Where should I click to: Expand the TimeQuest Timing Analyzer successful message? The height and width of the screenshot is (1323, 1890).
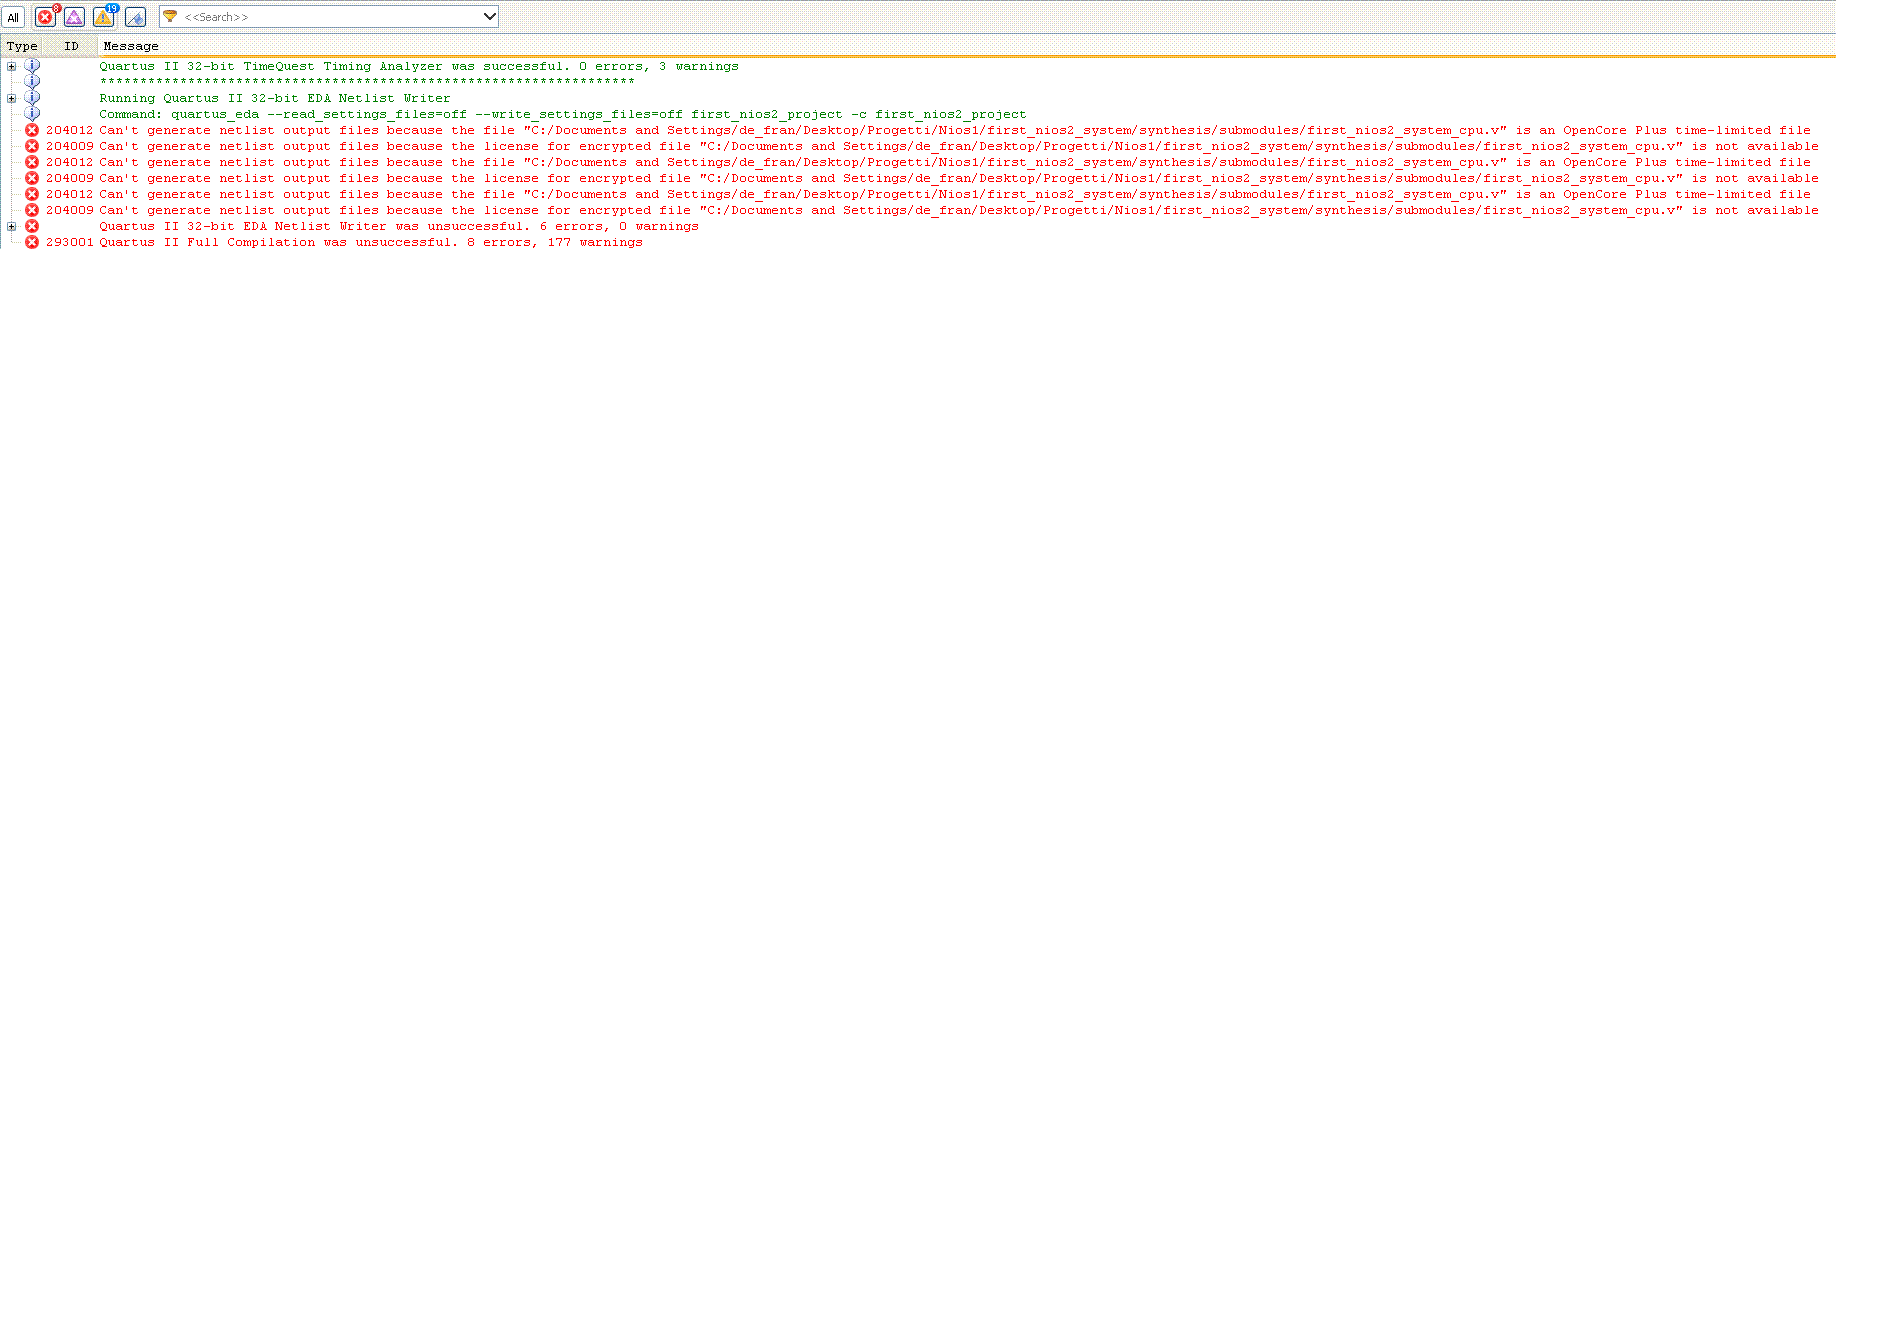11,66
